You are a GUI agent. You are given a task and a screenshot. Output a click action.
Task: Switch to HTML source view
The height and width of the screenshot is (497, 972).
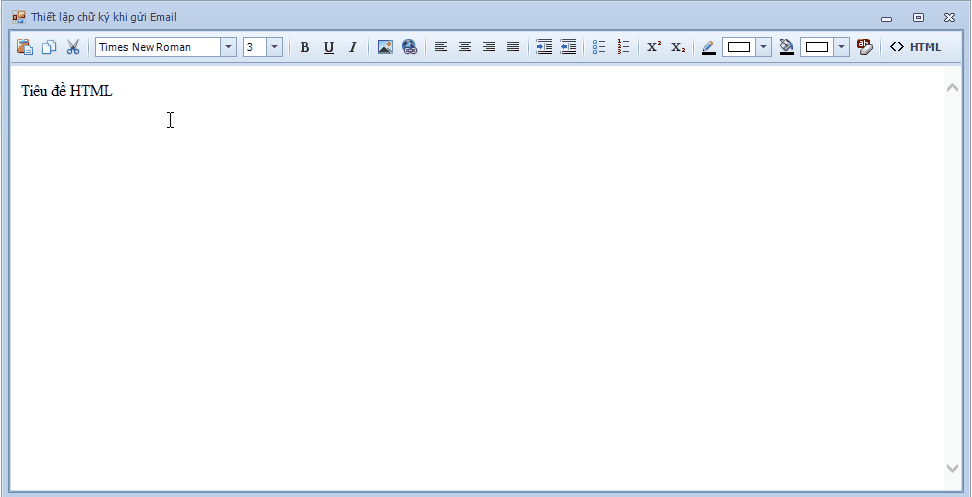pos(915,47)
